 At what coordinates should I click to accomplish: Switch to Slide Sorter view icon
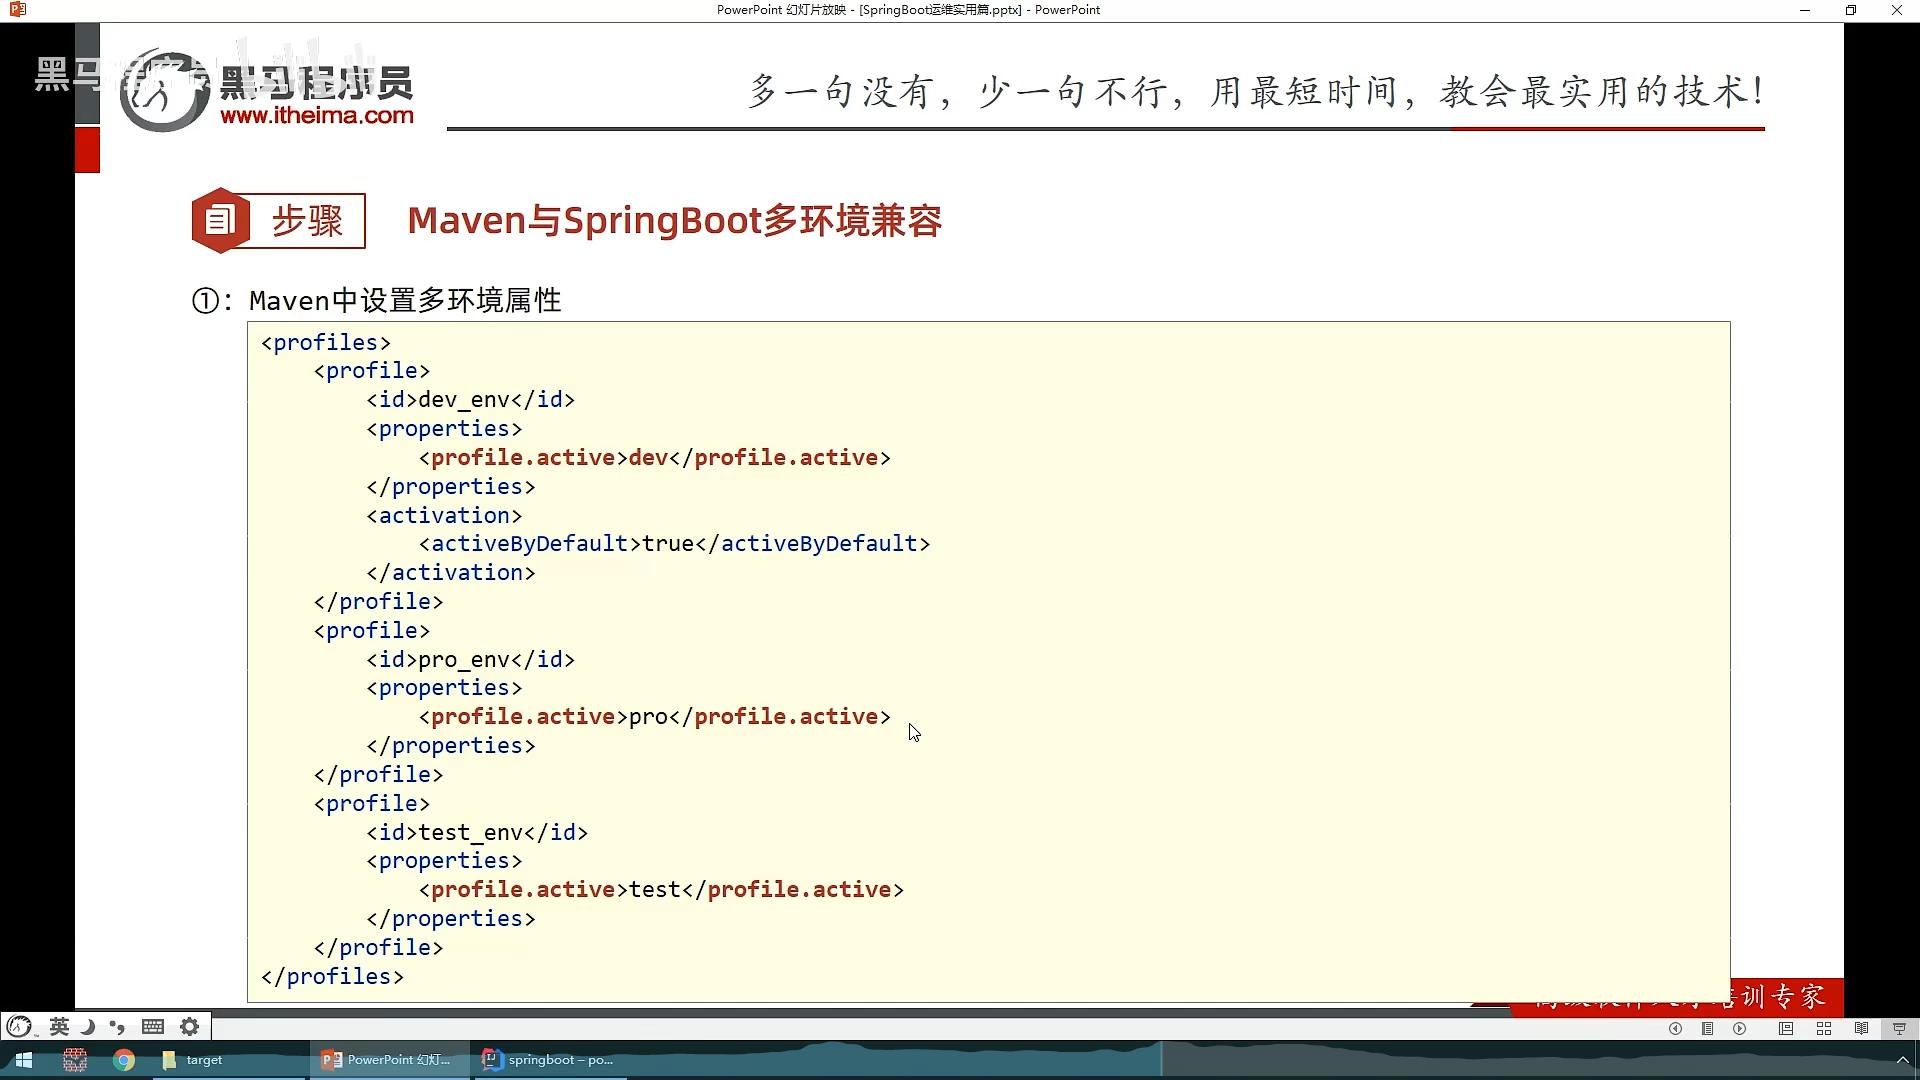(x=1824, y=1029)
